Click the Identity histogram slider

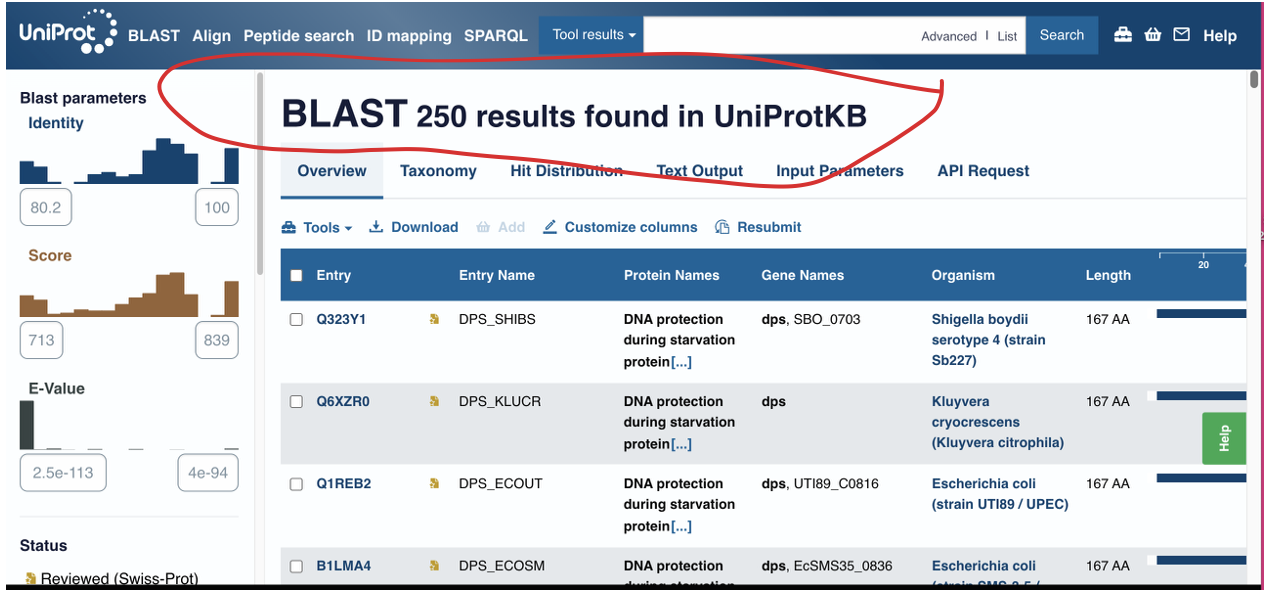[129, 161]
